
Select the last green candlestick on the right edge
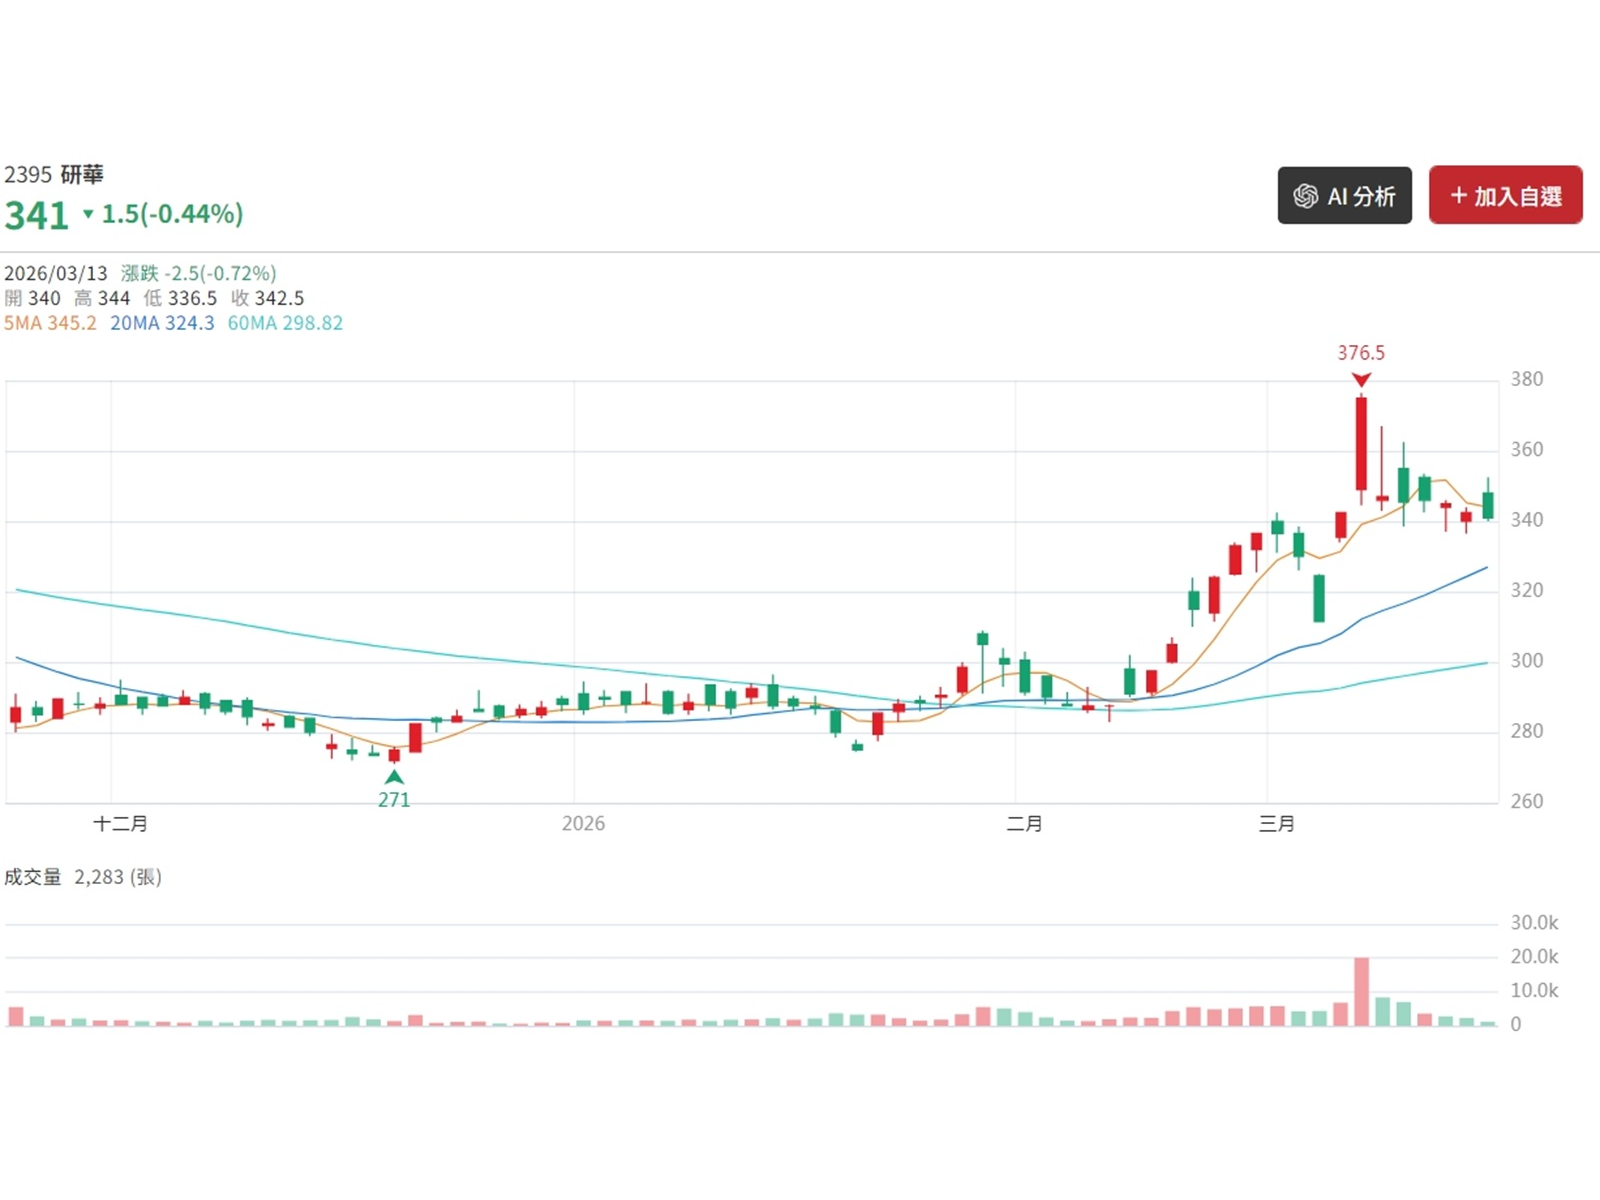tap(1488, 505)
